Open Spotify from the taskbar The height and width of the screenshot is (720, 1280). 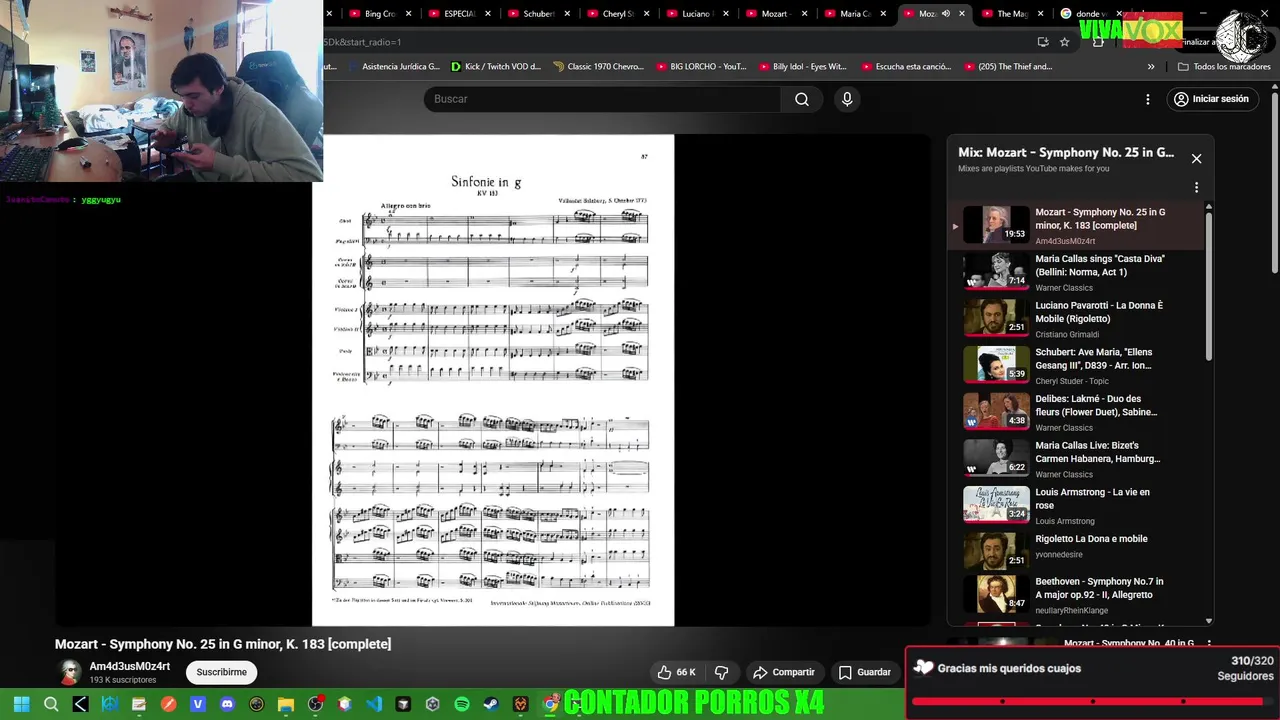click(x=462, y=704)
